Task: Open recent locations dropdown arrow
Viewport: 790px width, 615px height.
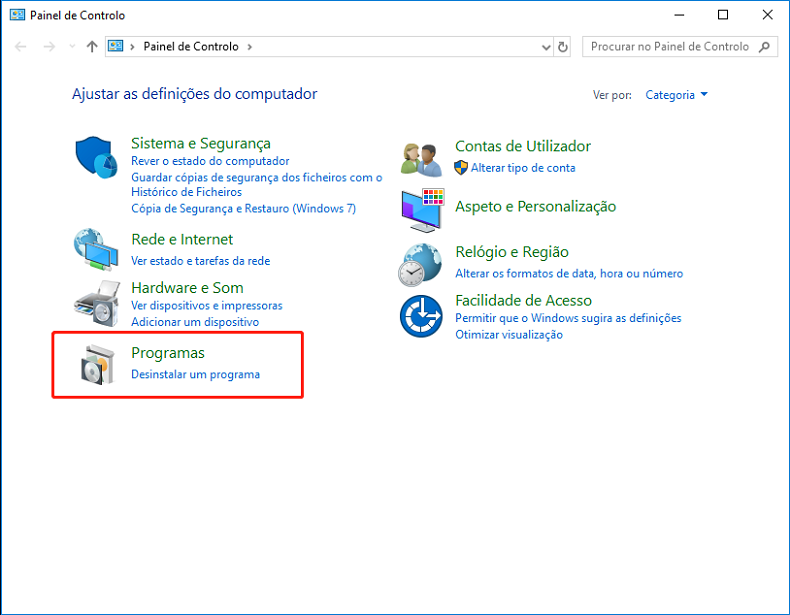Action: click(x=72, y=47)
